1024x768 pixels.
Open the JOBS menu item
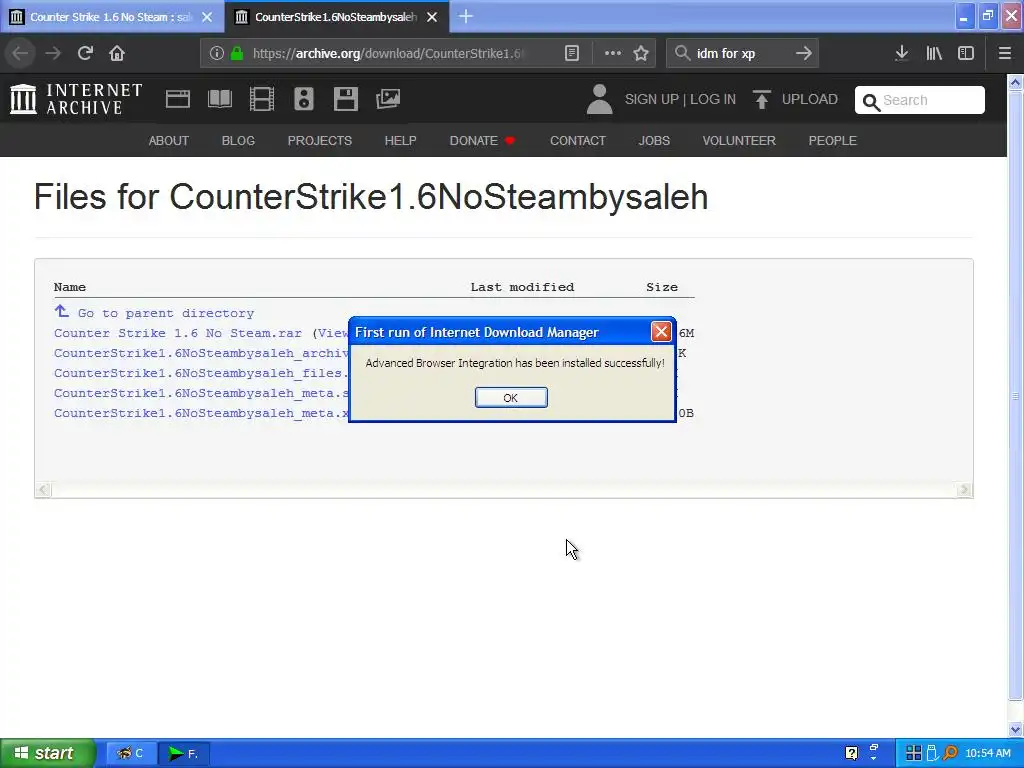tap(654, 140)
